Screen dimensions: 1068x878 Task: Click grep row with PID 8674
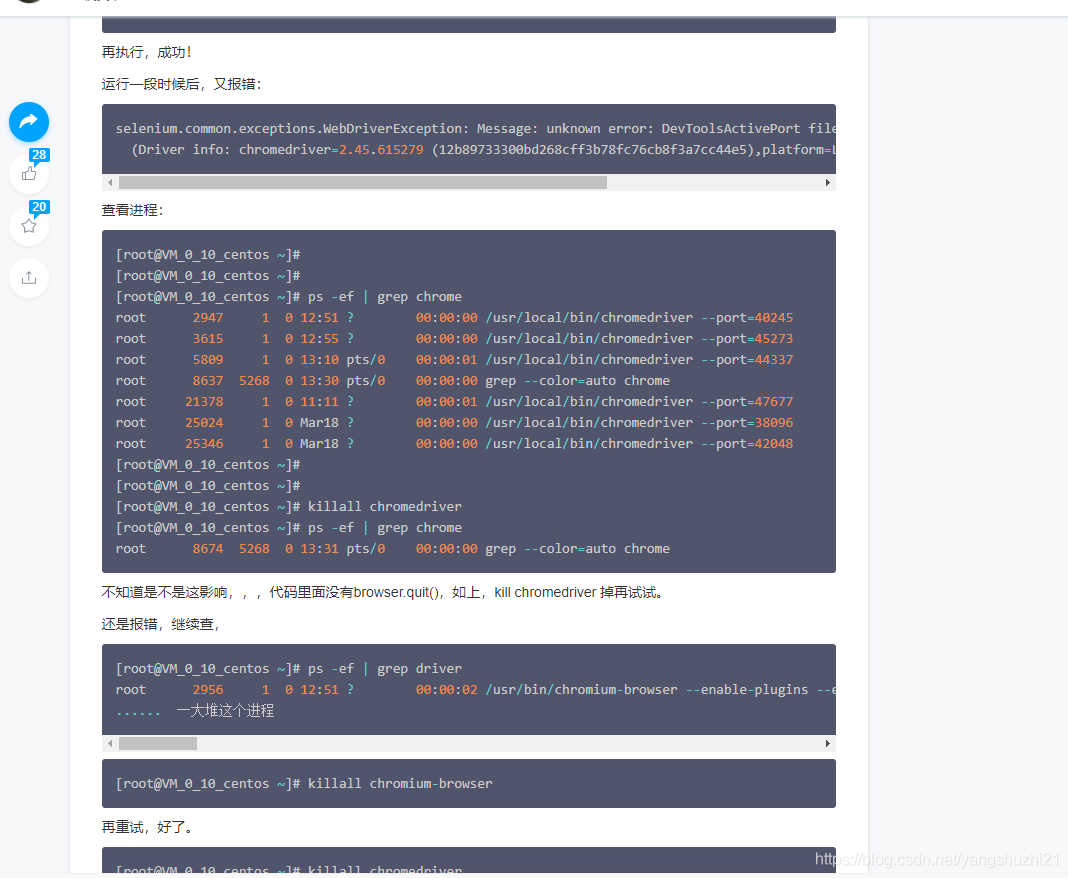click(393, 548)
